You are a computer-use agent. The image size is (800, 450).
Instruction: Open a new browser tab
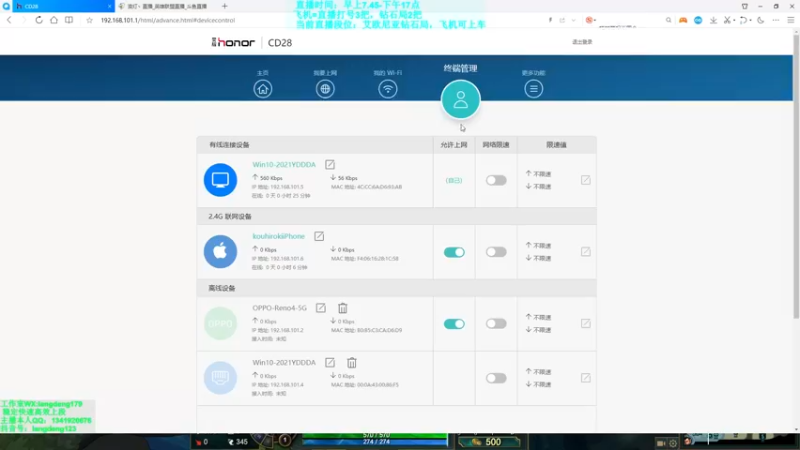(224, 6)
